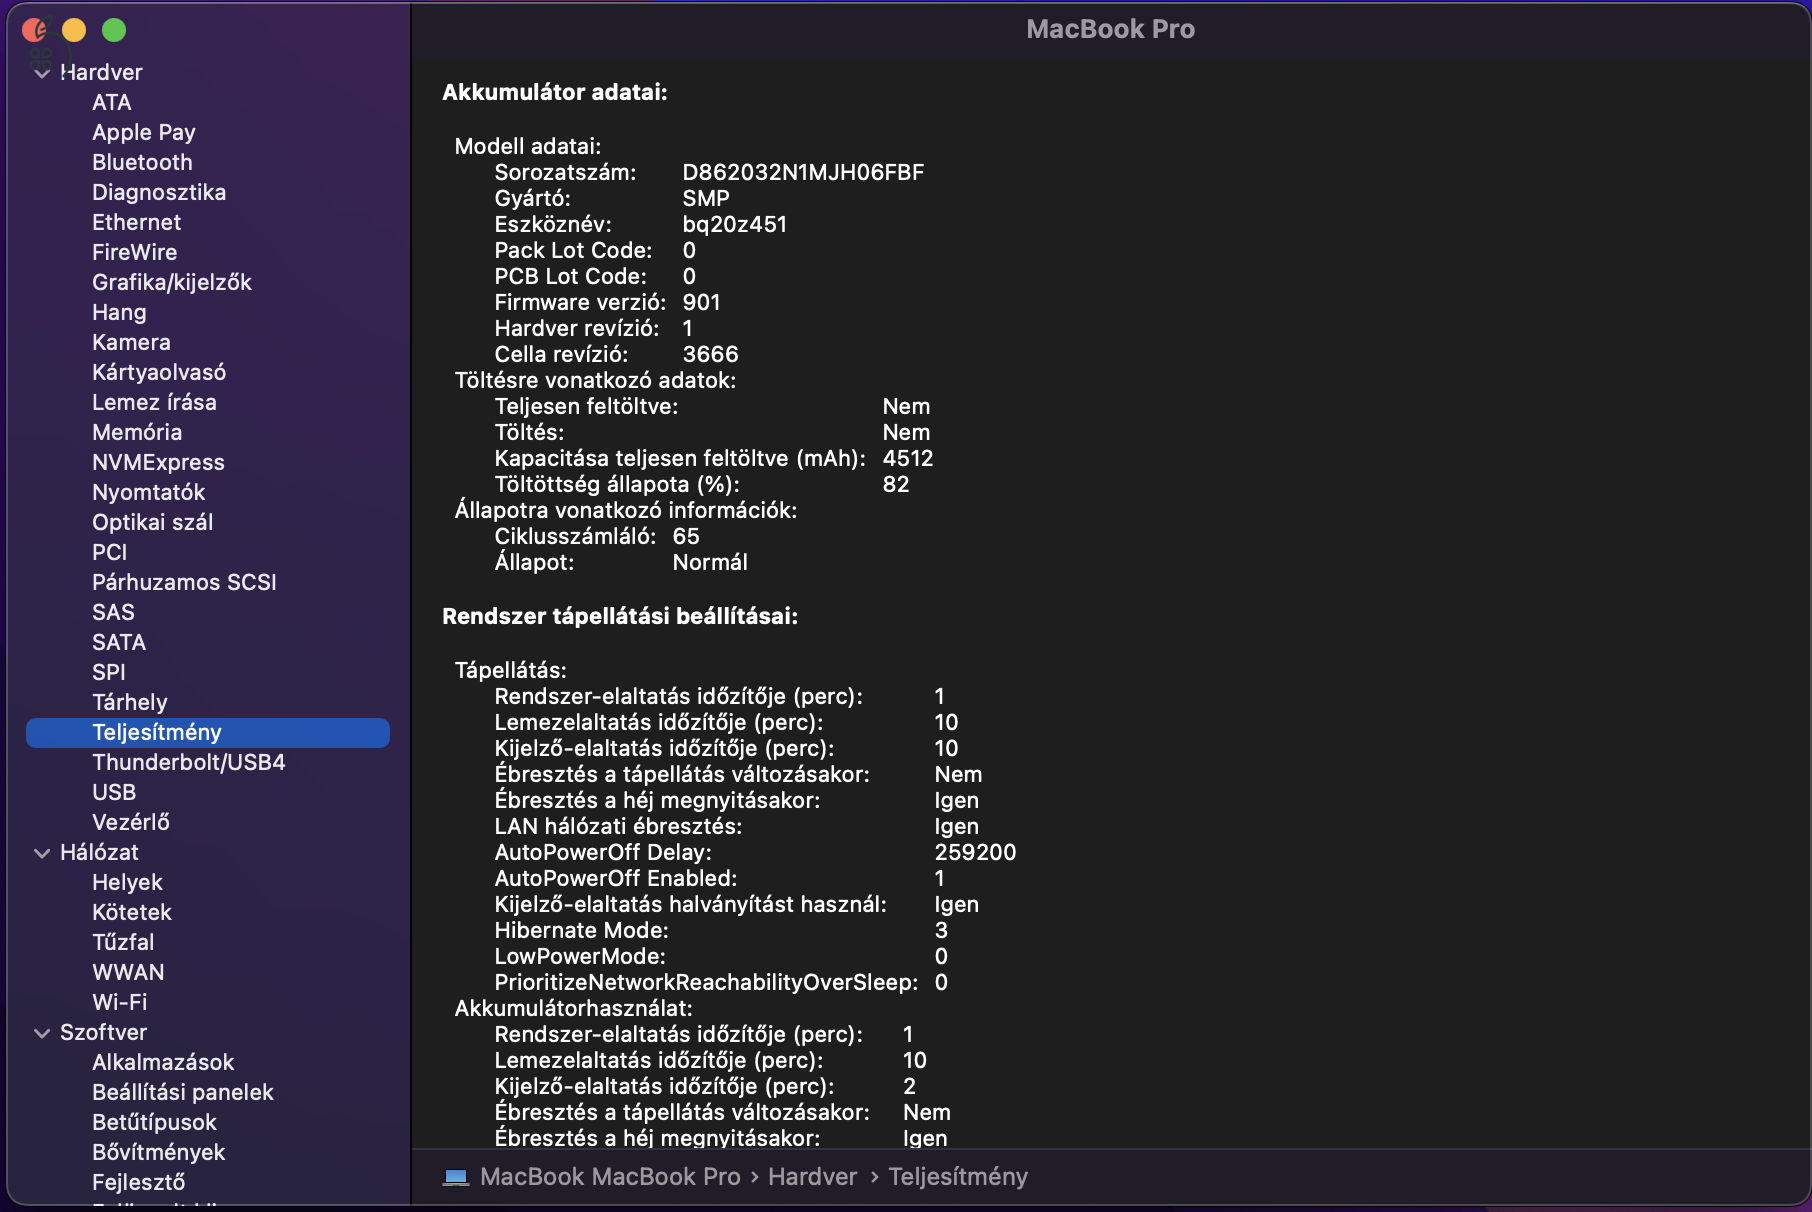Open Kártyaolvasó entry
The width and height of the screenshot is (1812, 1212).
point(159,372)
